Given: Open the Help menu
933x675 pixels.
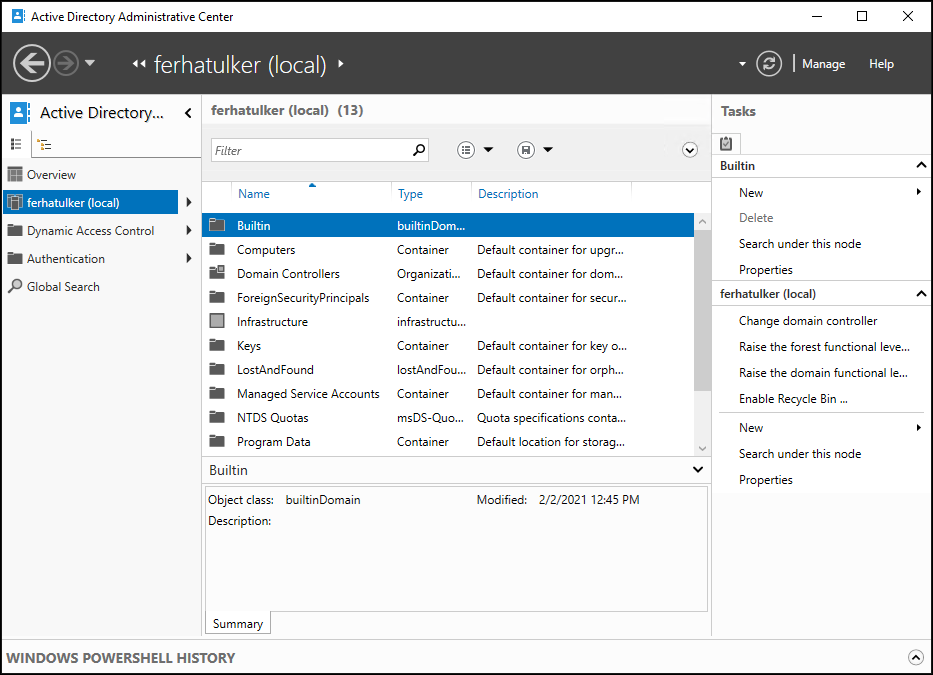Looking at the screenshot, I should [881, 64].
